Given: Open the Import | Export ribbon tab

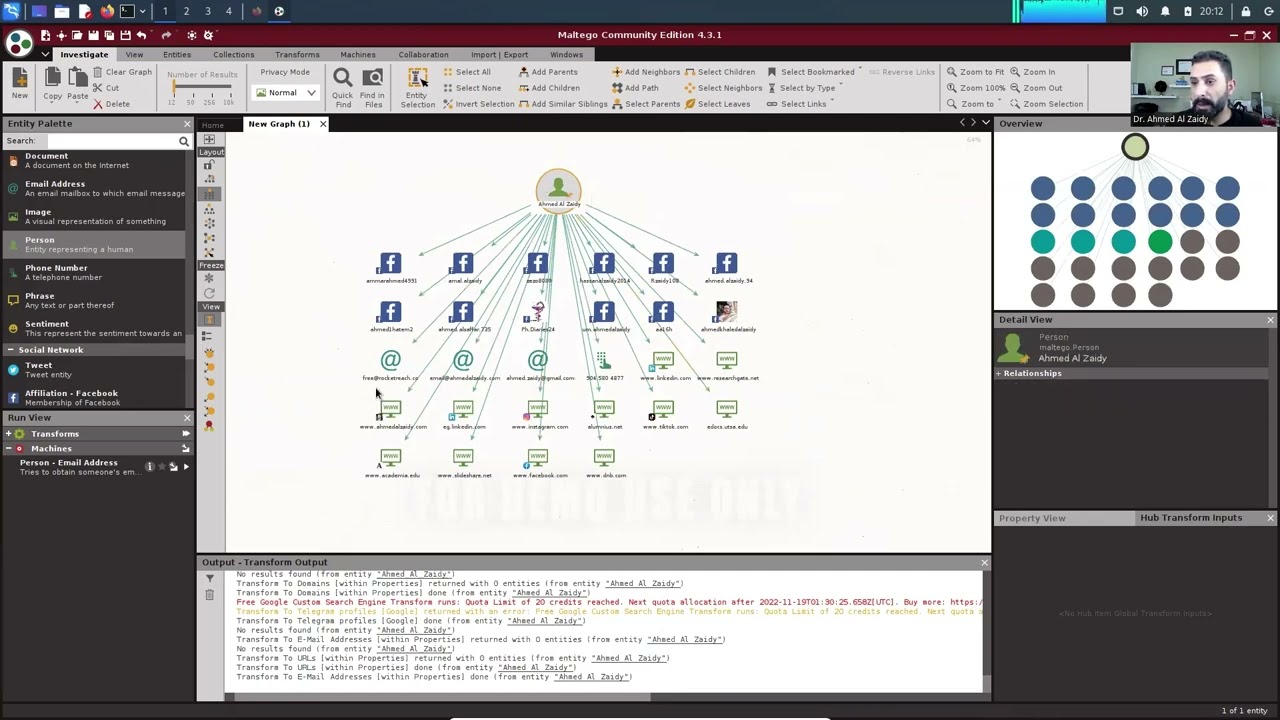Looking at the screenshot, I should [499, 54].
